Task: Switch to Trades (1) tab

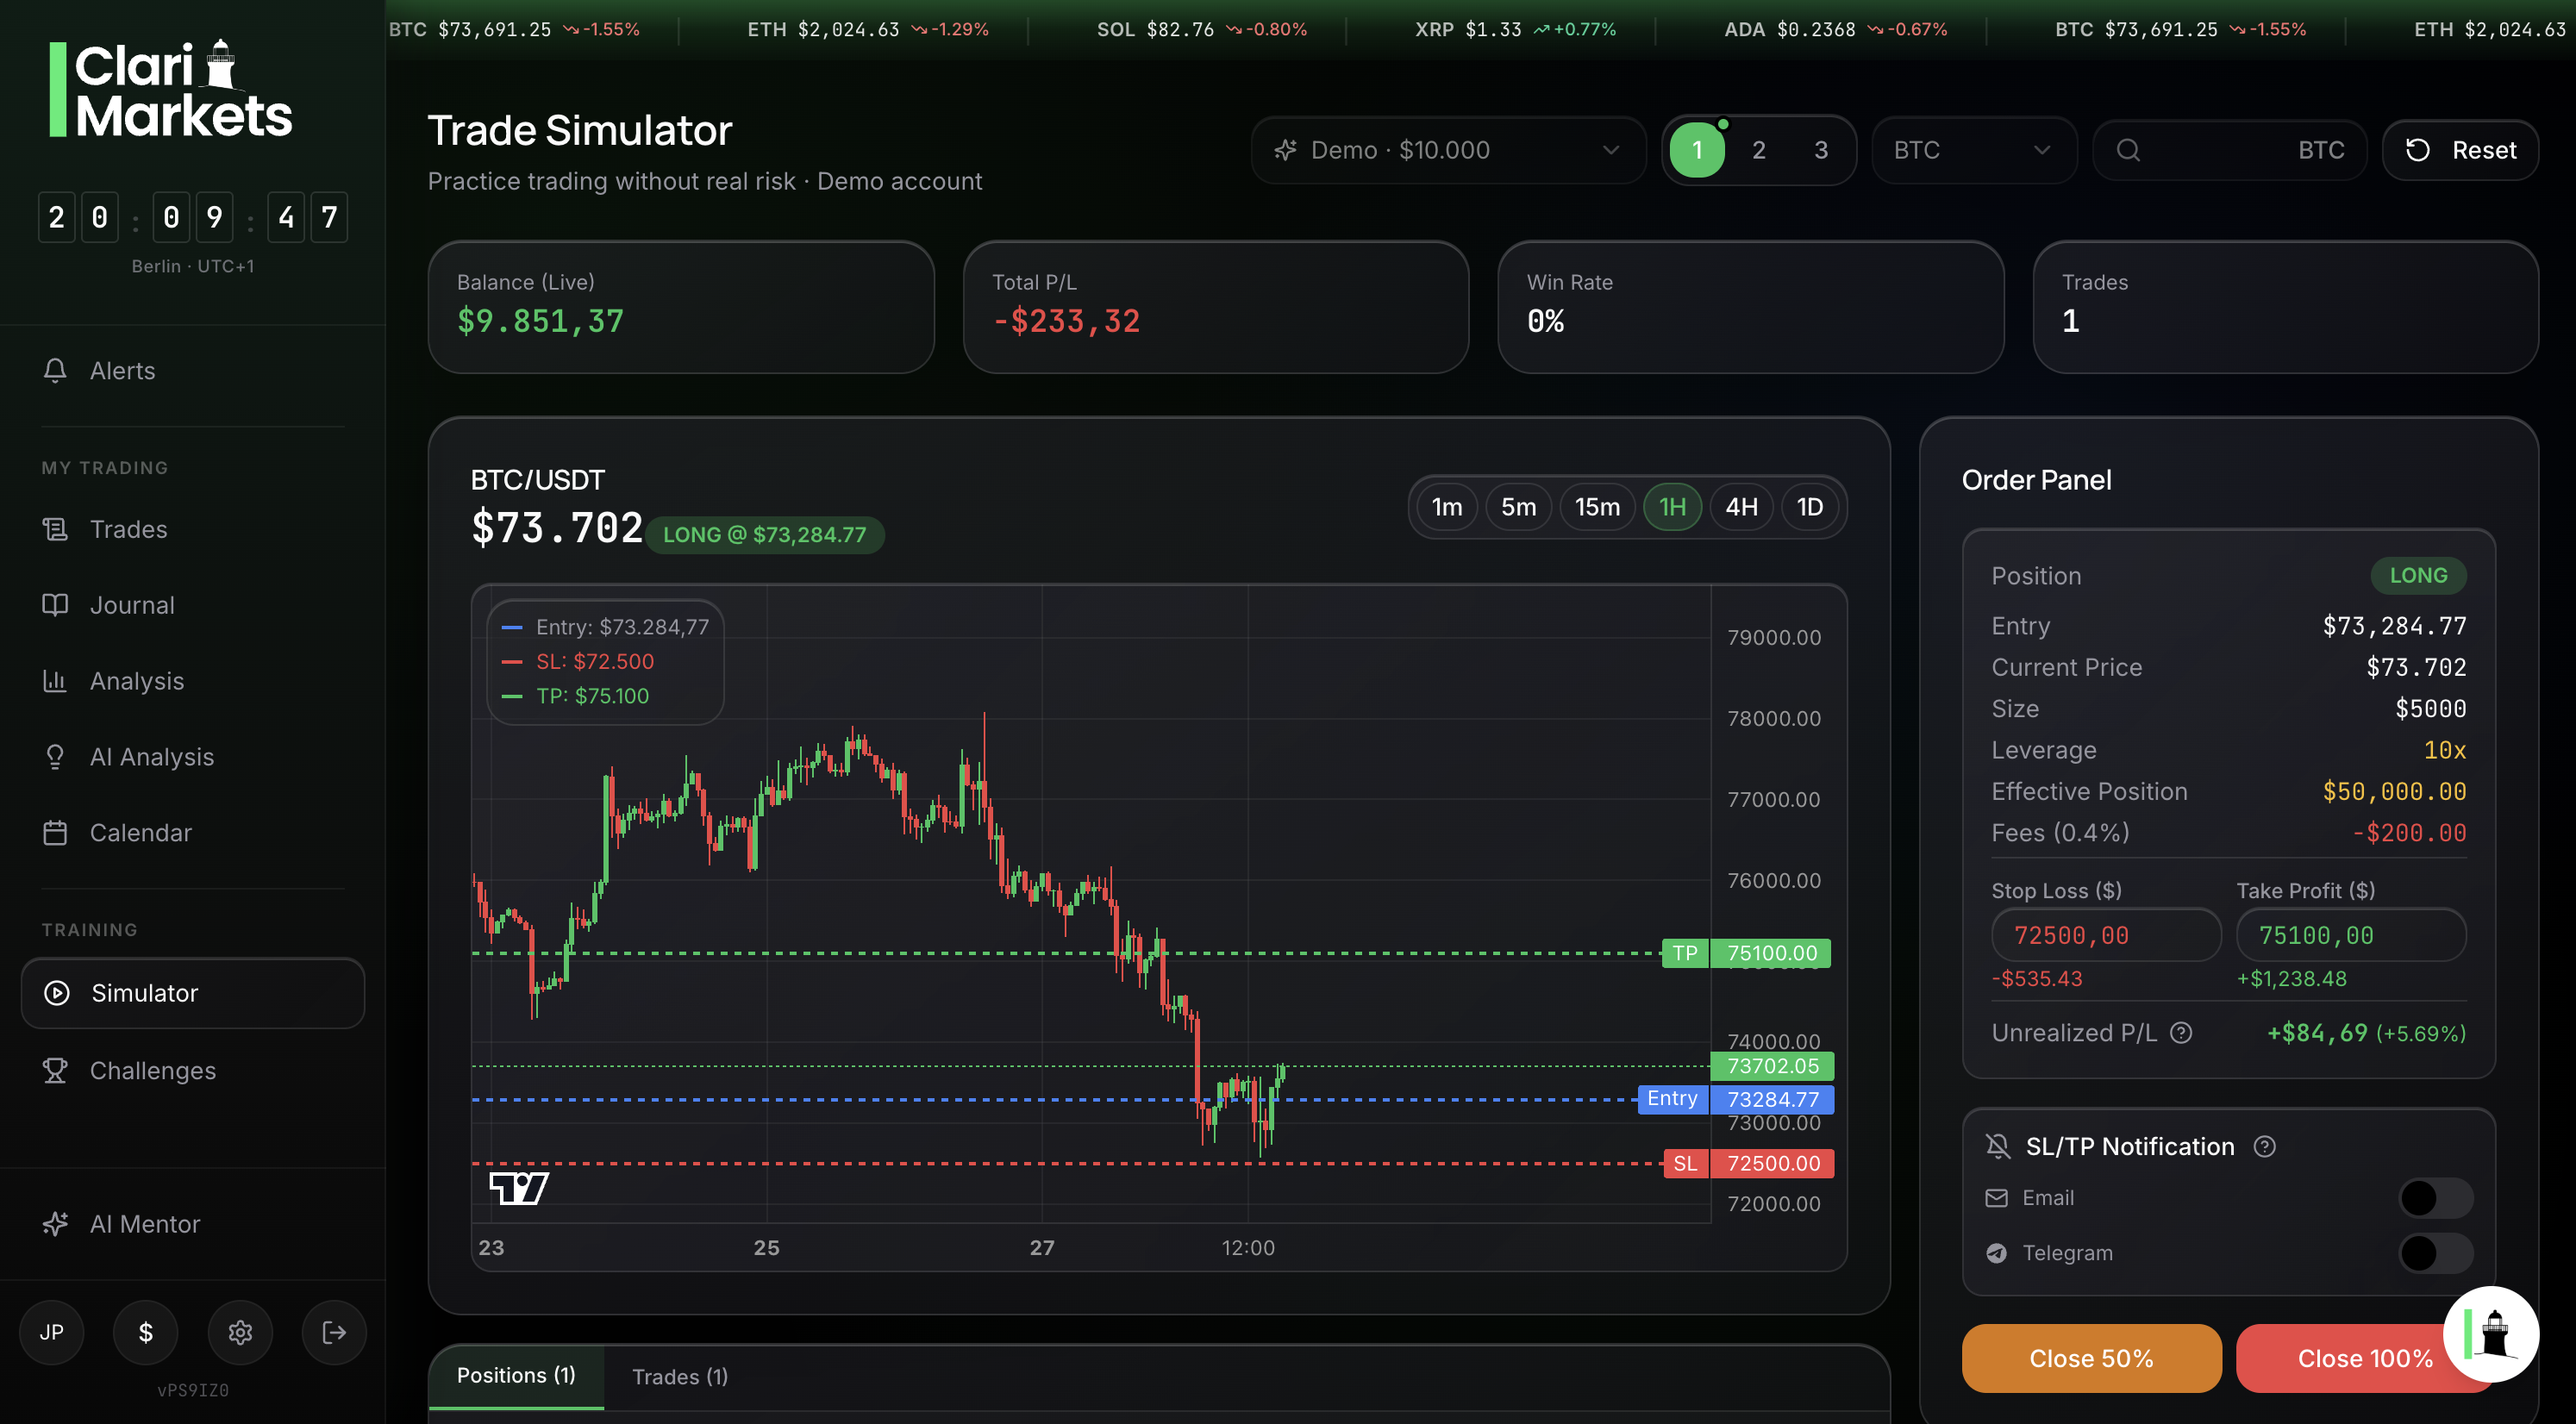Action: click(x=680, y=1377)
